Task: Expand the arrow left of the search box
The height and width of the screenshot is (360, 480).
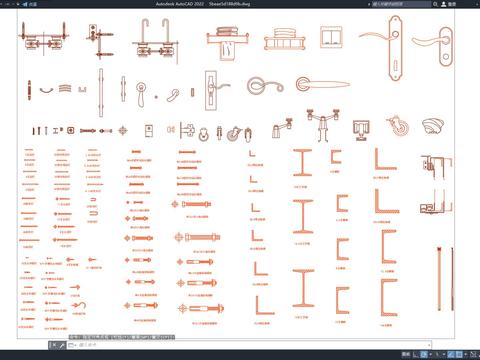Action: pyautogui.click(x=369, y=4)
